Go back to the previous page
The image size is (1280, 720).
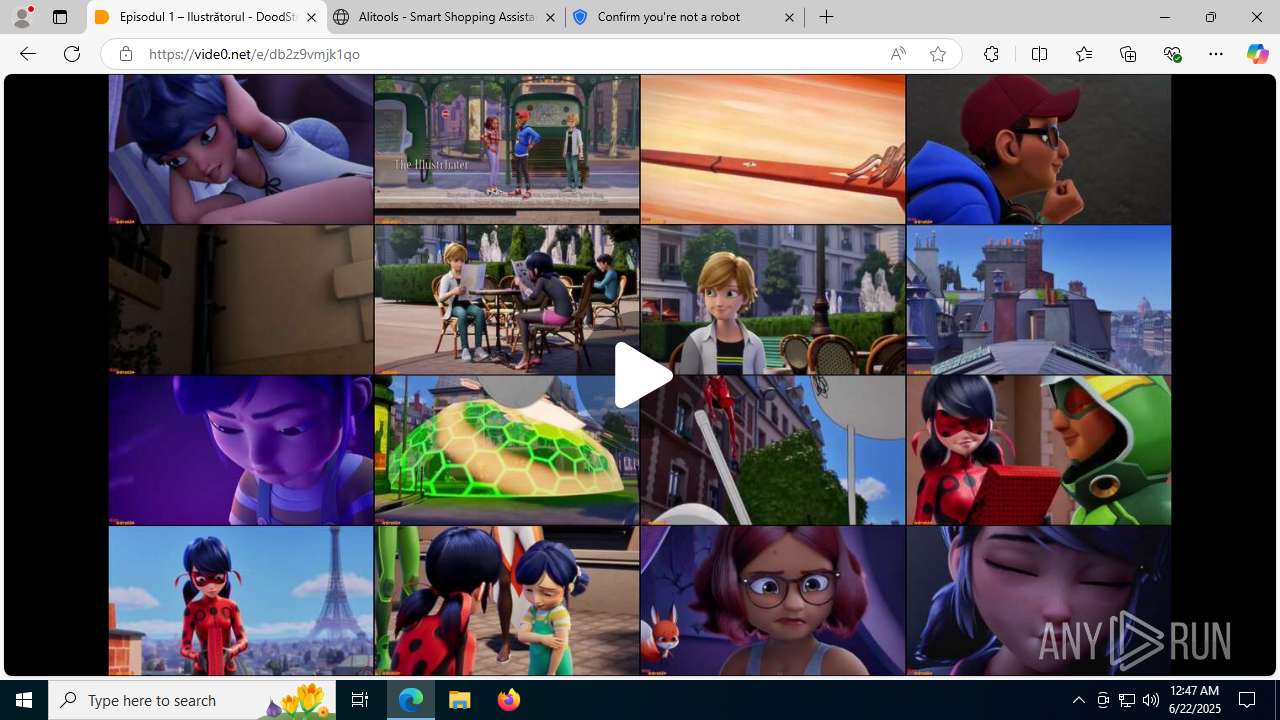click(28, 54)
